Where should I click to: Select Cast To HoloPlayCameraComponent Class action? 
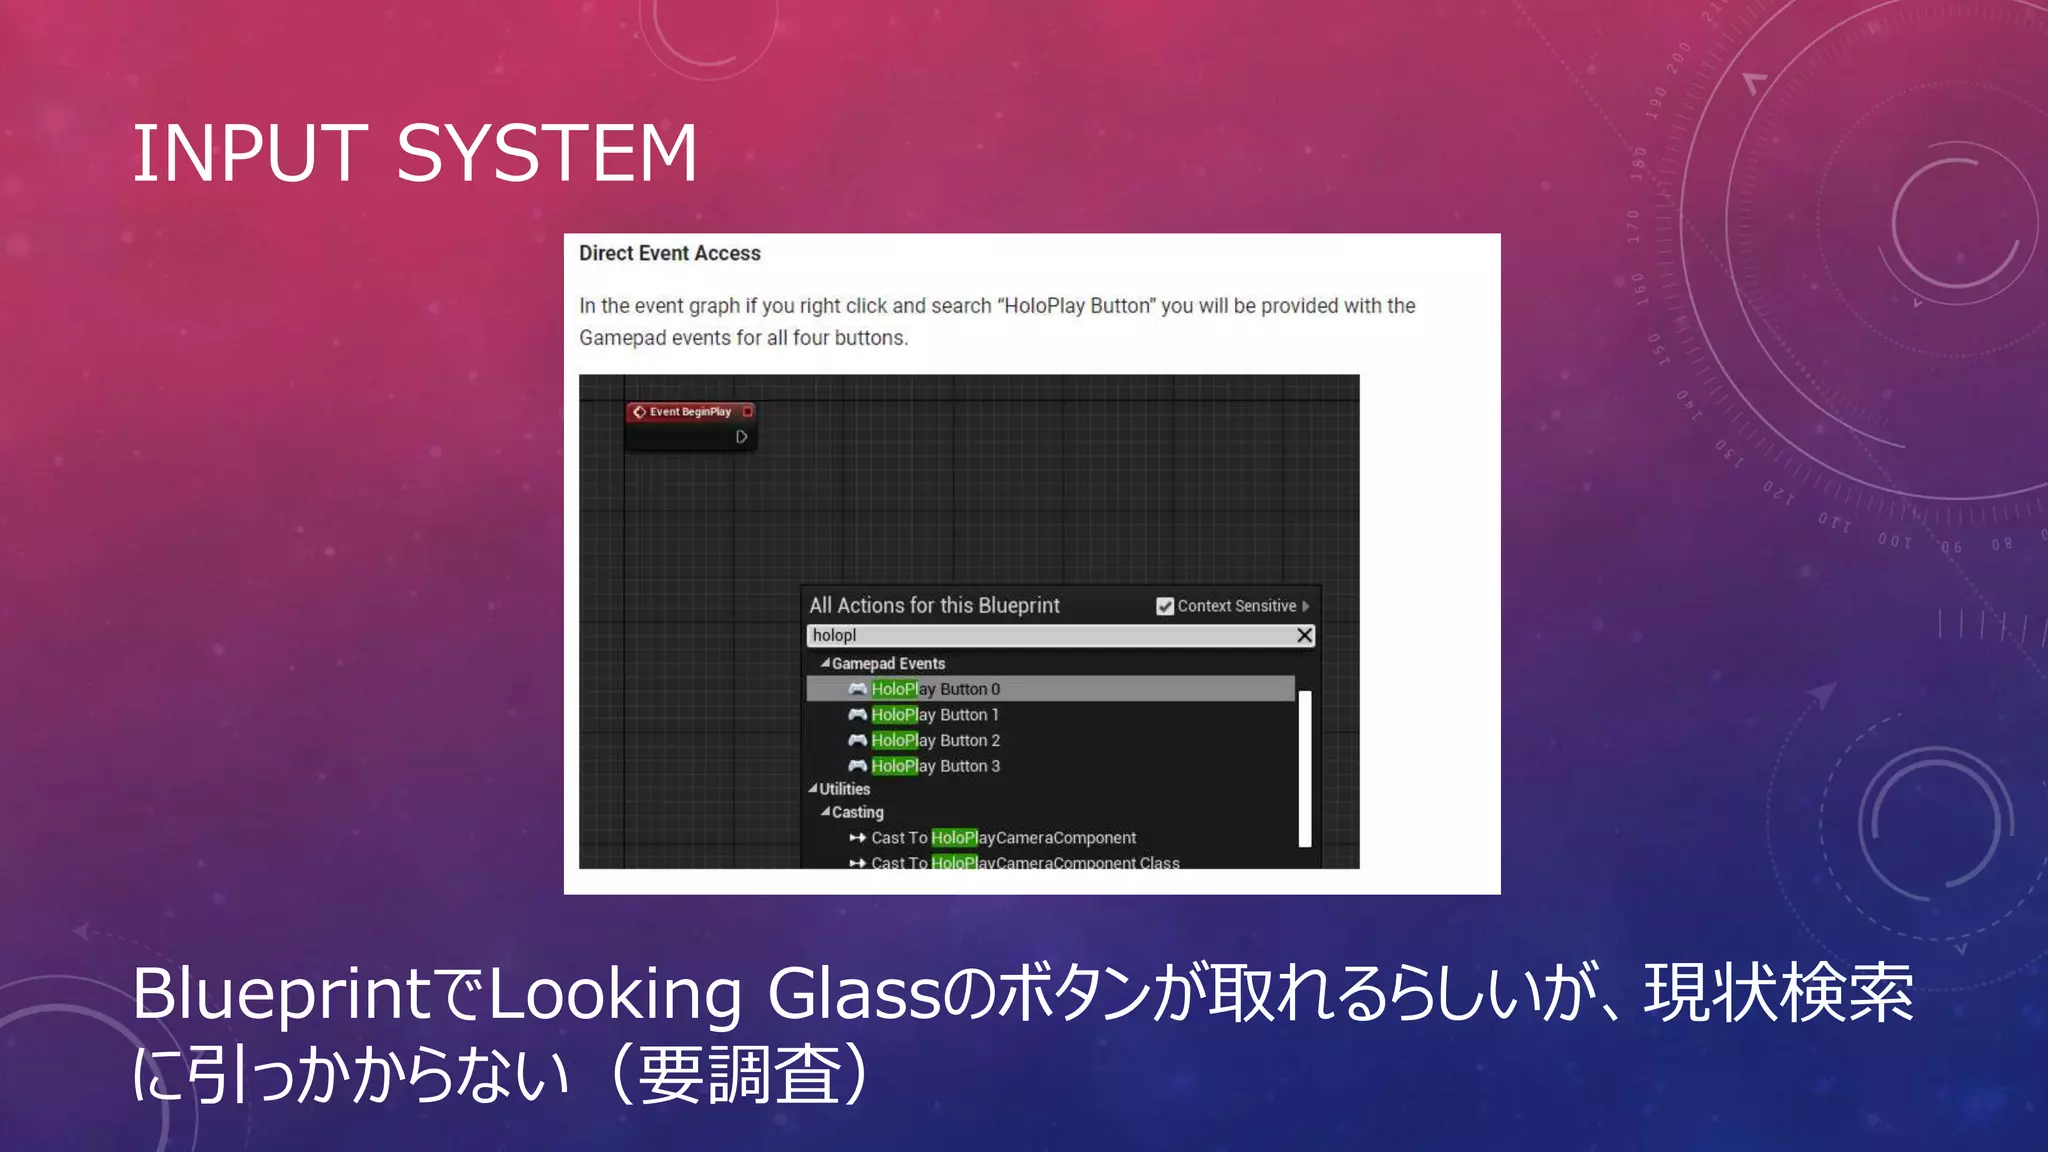pos(1025,862)
